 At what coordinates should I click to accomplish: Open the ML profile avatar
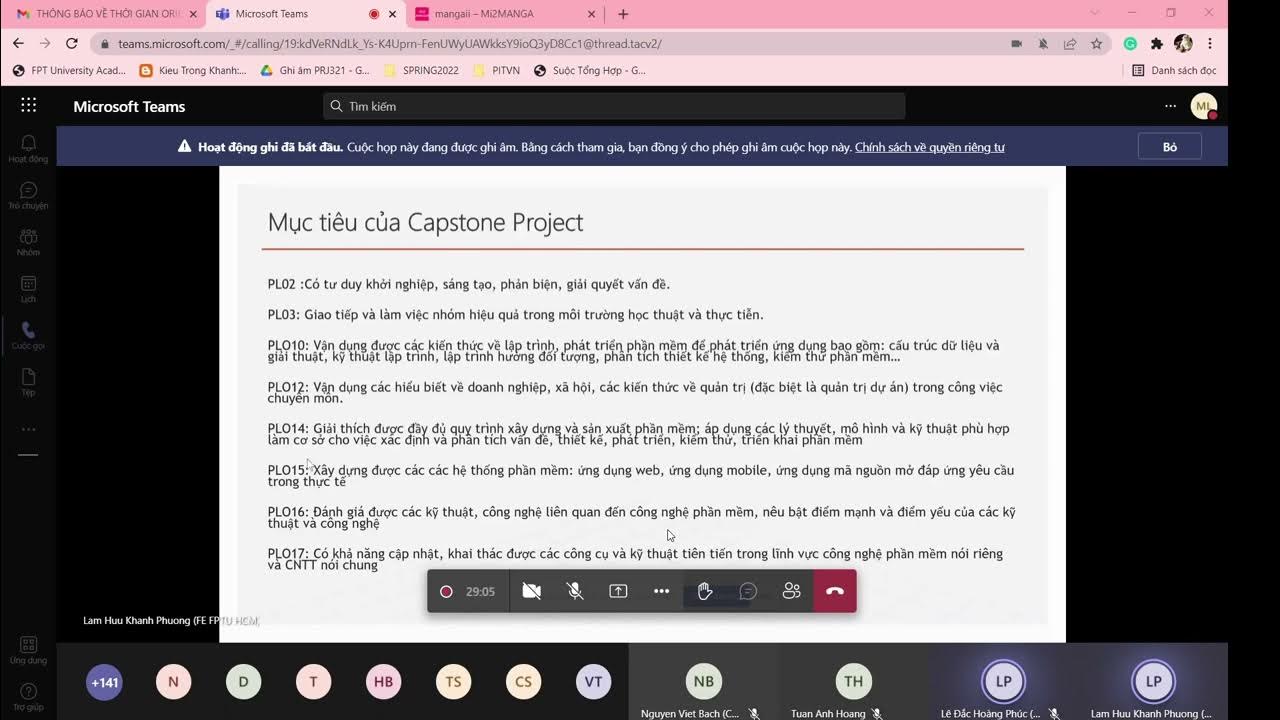1204,106
